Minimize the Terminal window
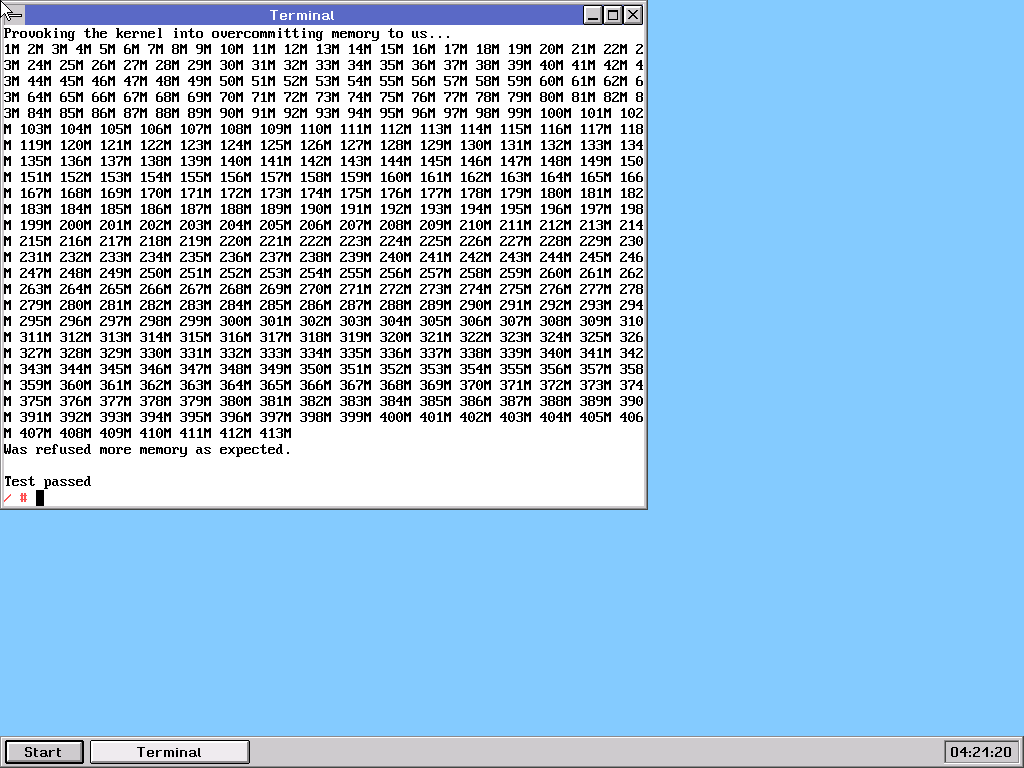The width and height of the screenshot is (1024, 768). coord(593,15)
